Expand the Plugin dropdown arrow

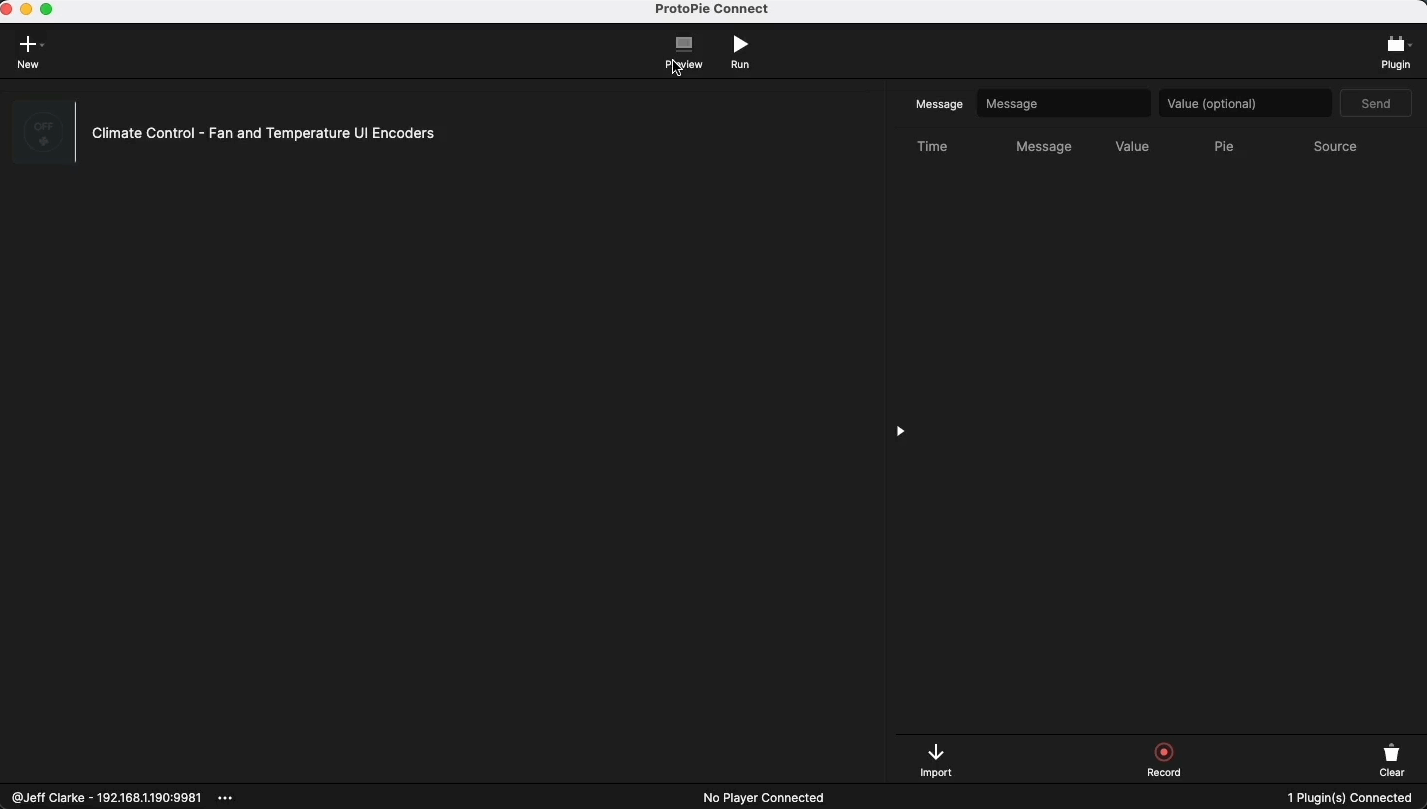[x=1410, y=45]
